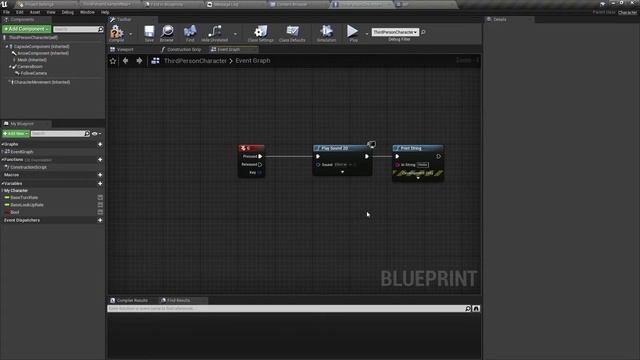Screen dimensions: 640x360
Task: Collapse the CameraBoom tree item
Action: pos(10,67)
